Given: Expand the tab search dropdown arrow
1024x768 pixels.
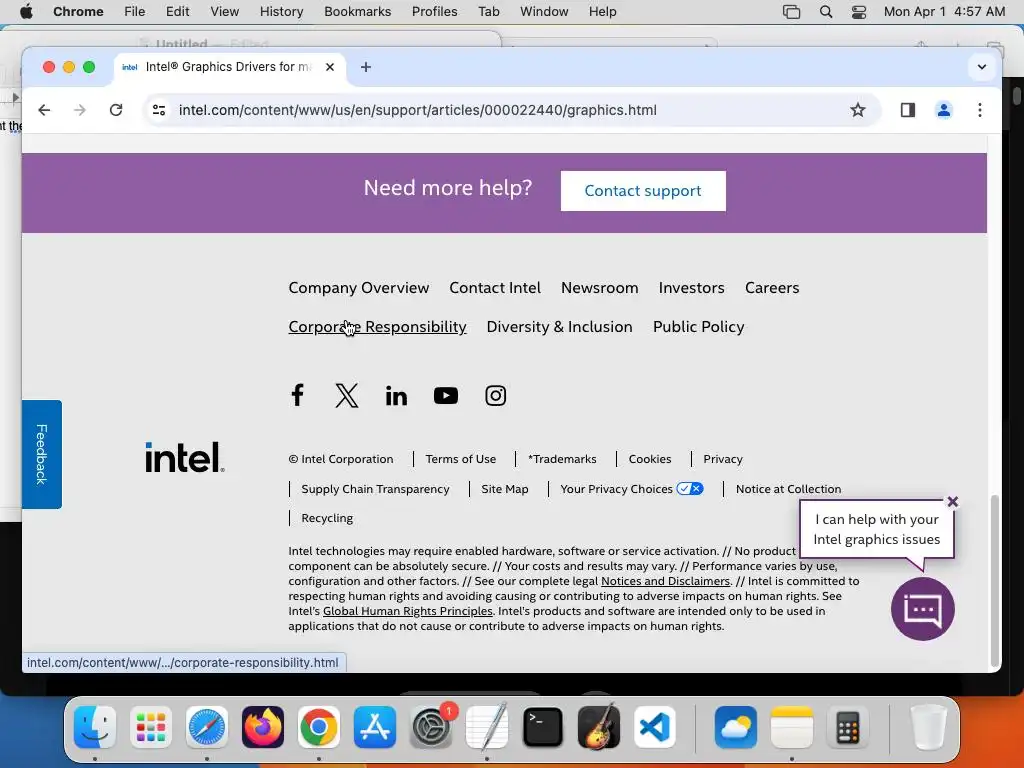Looking at the screenshot, I should coord(982,67).
